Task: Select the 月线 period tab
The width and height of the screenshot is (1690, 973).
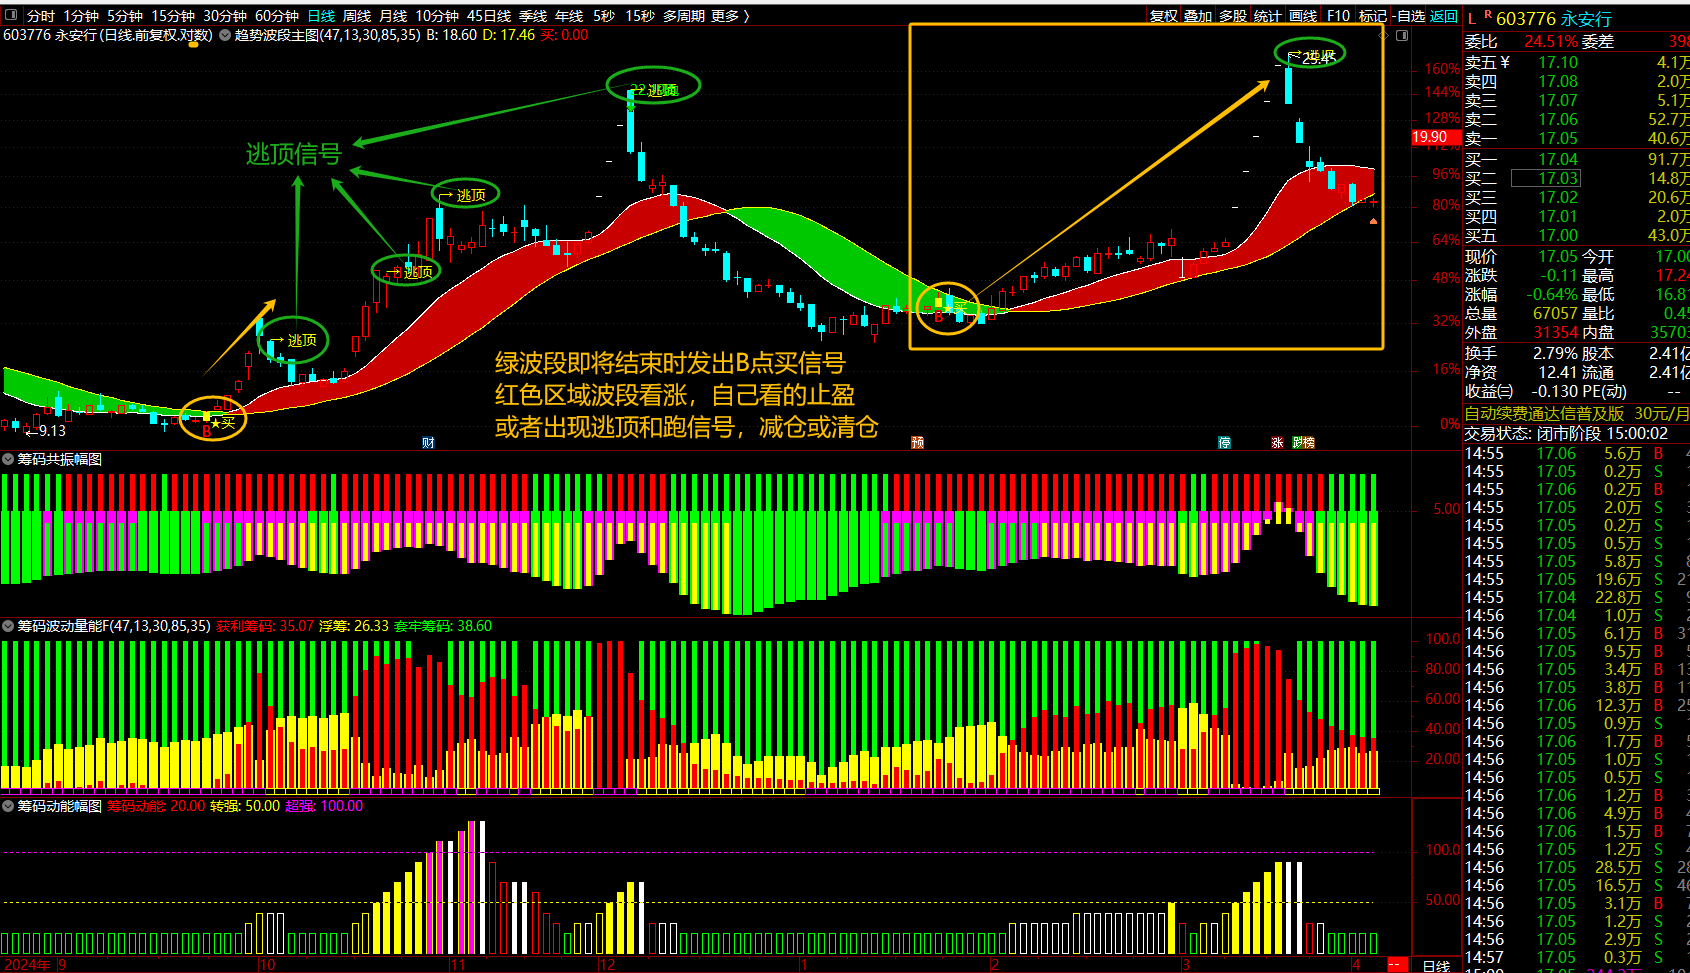Action: 393,16
